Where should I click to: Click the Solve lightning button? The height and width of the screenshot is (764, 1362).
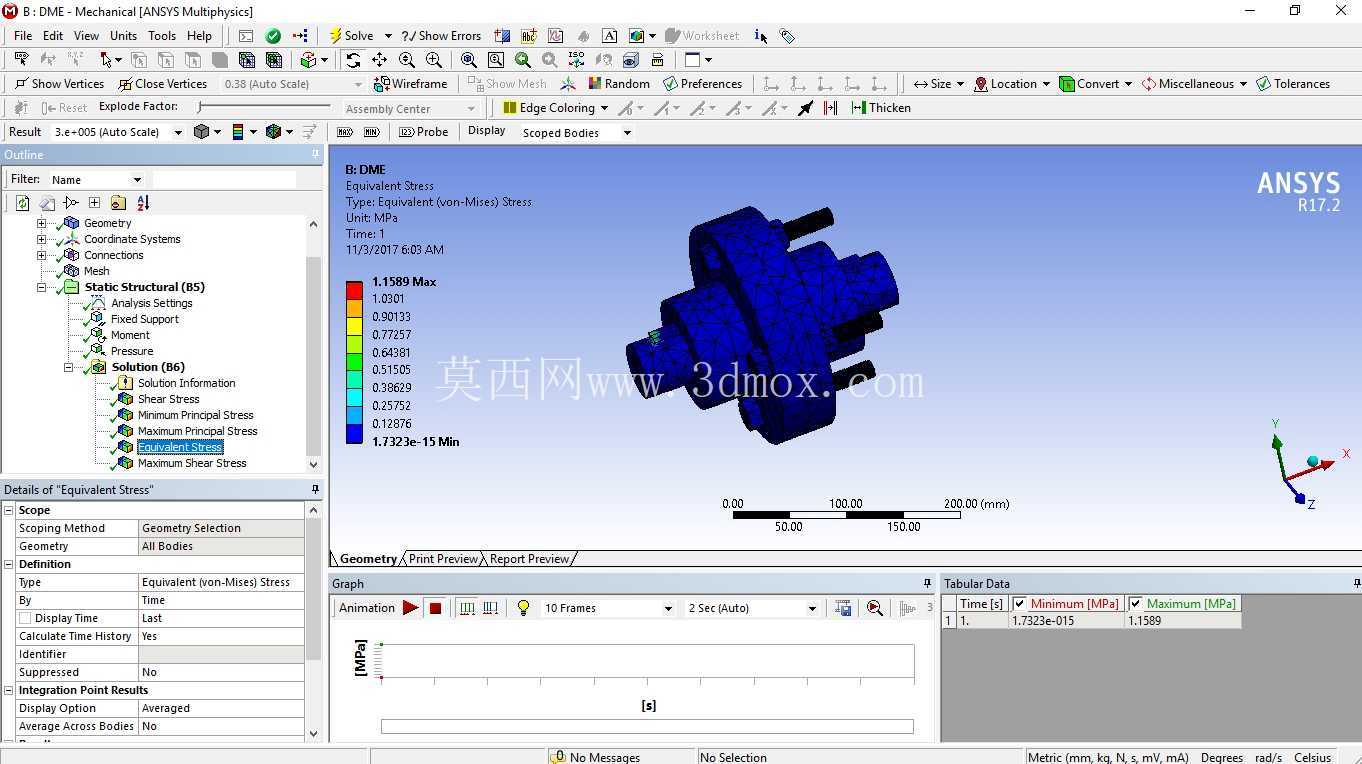350,35
